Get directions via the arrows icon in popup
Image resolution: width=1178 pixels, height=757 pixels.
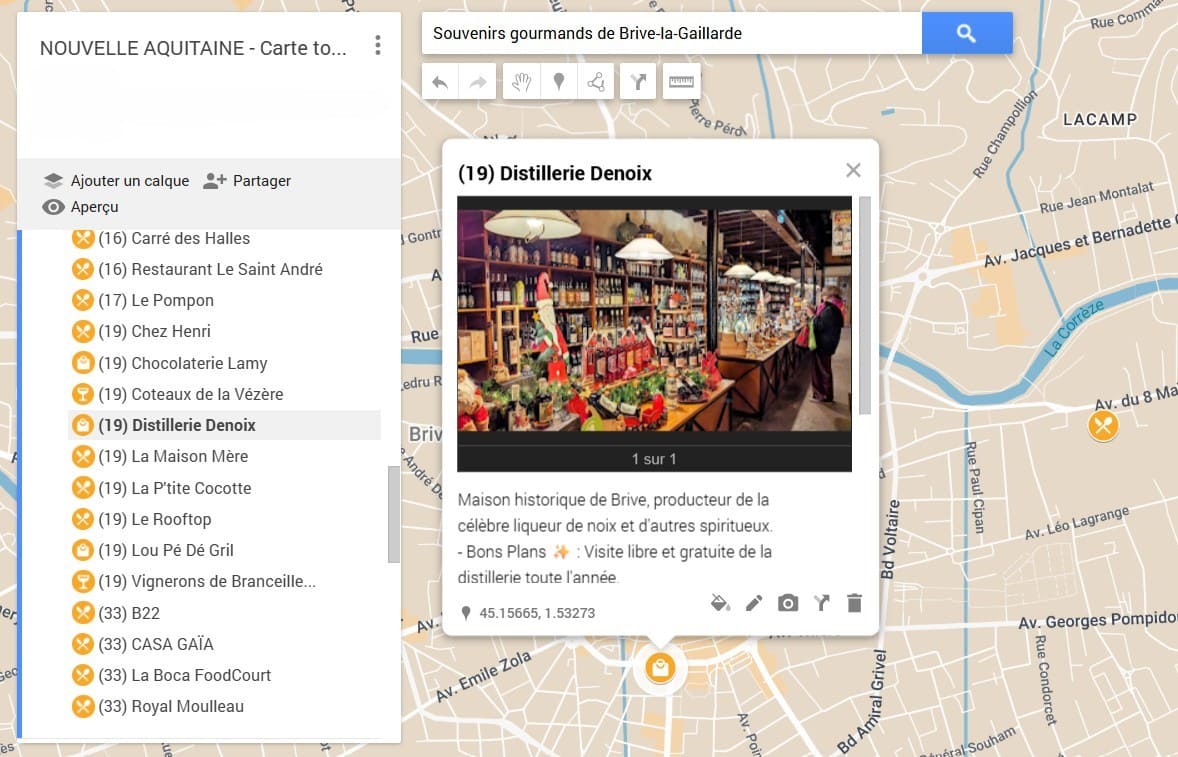[821, 603]
